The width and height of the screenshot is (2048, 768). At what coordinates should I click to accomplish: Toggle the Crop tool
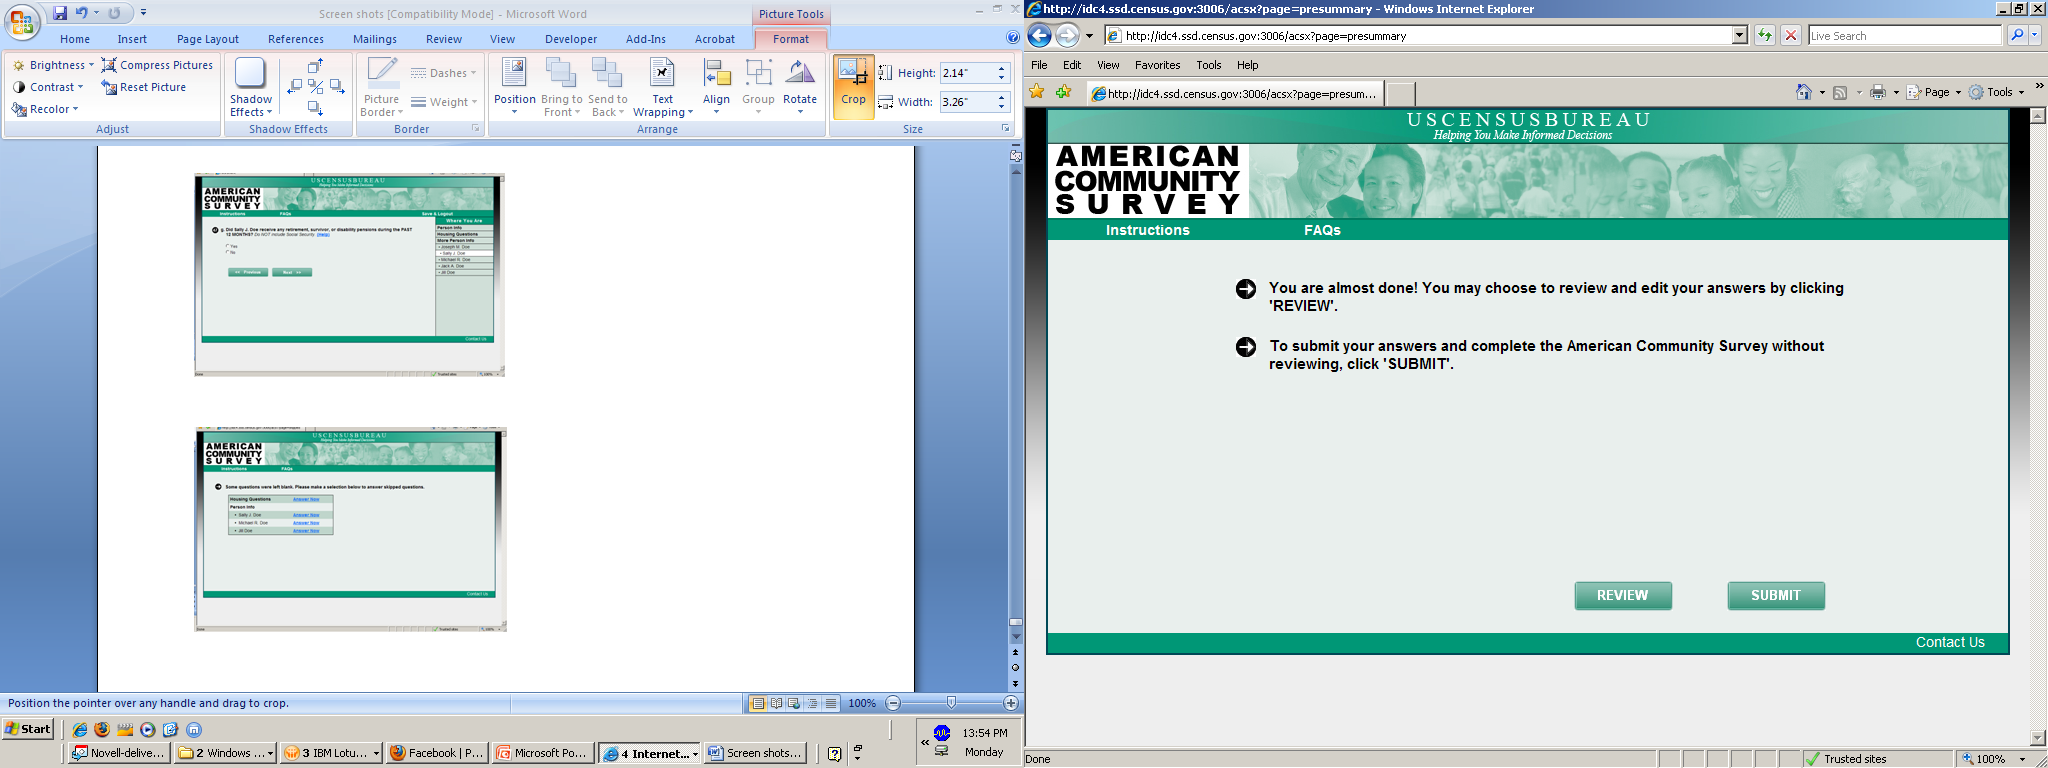853,86
